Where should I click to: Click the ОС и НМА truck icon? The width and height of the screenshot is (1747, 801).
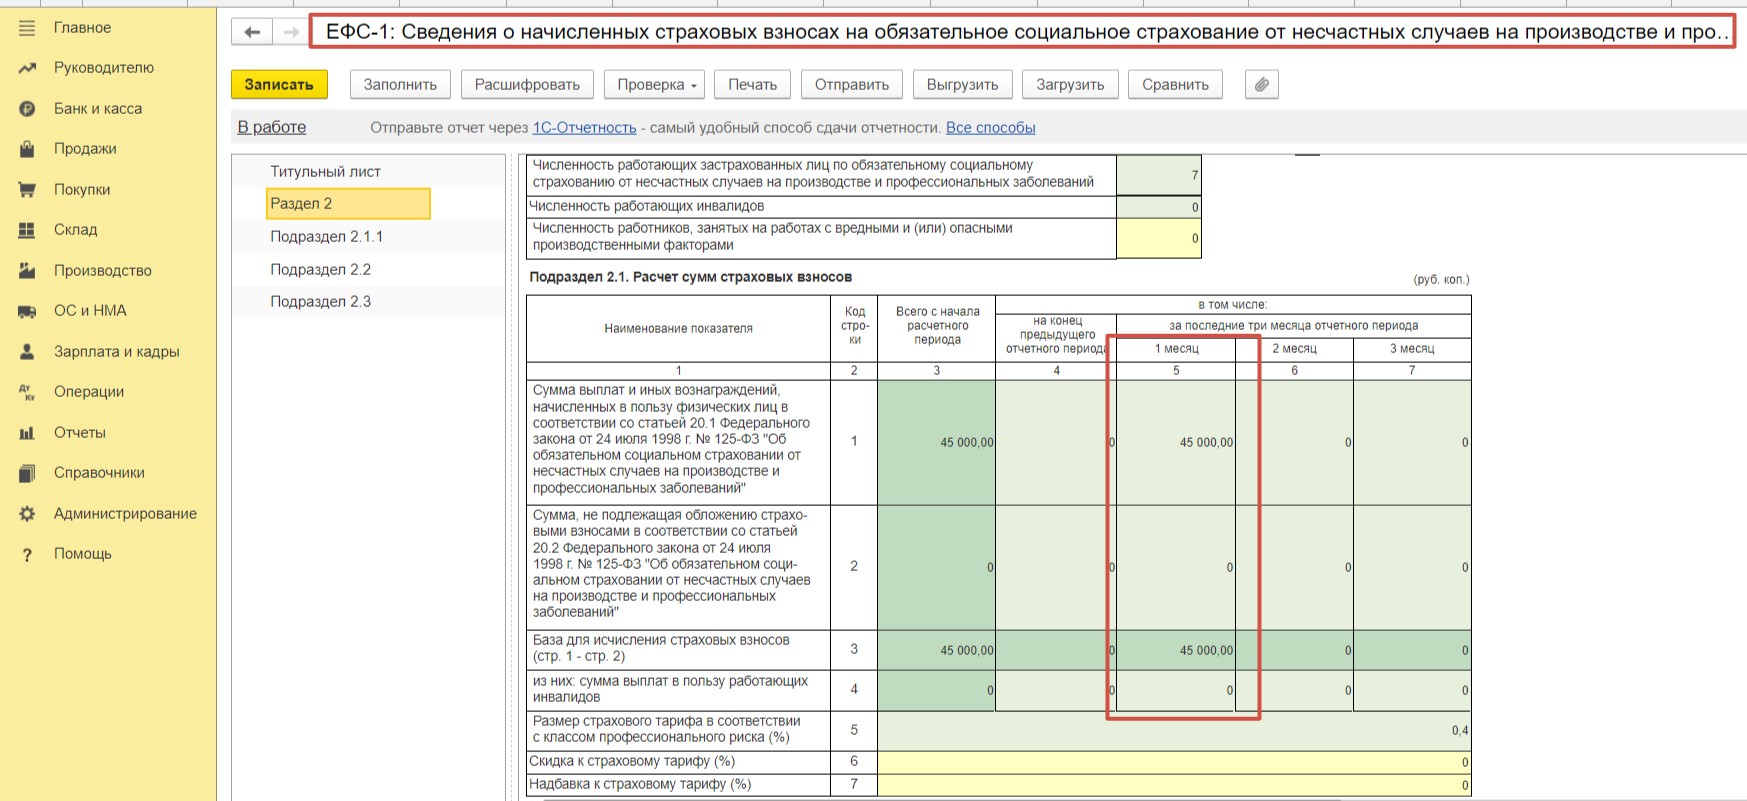click(x=27, y=311)
